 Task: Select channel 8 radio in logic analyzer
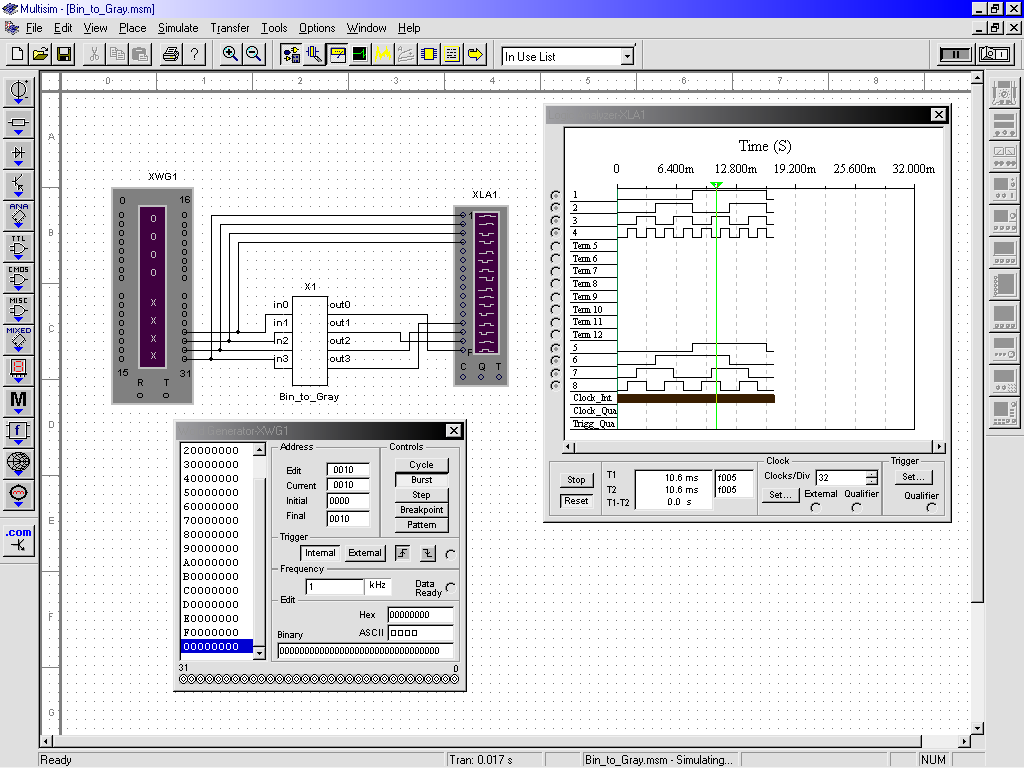point(555,385)
